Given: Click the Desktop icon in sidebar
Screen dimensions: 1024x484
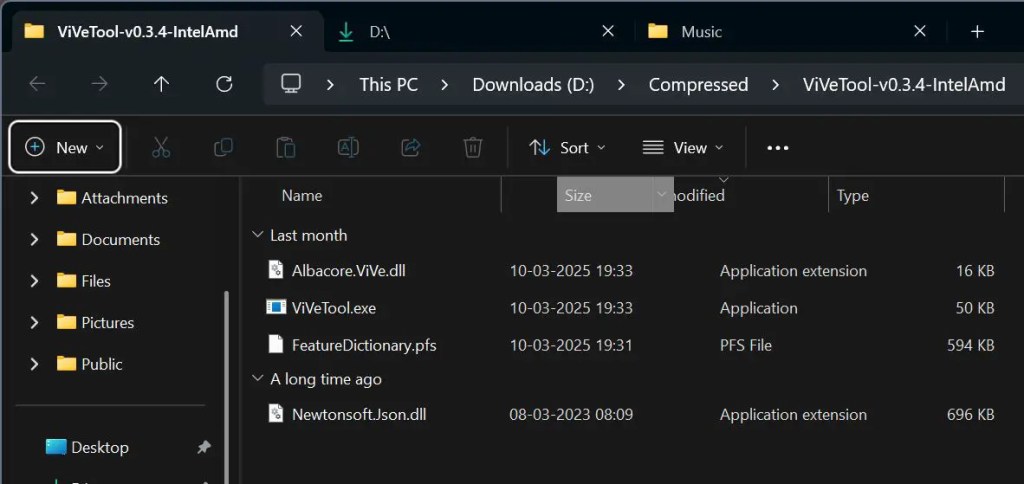Looking at the screenshot, I should pyautogui.click(x=56, y=447).
